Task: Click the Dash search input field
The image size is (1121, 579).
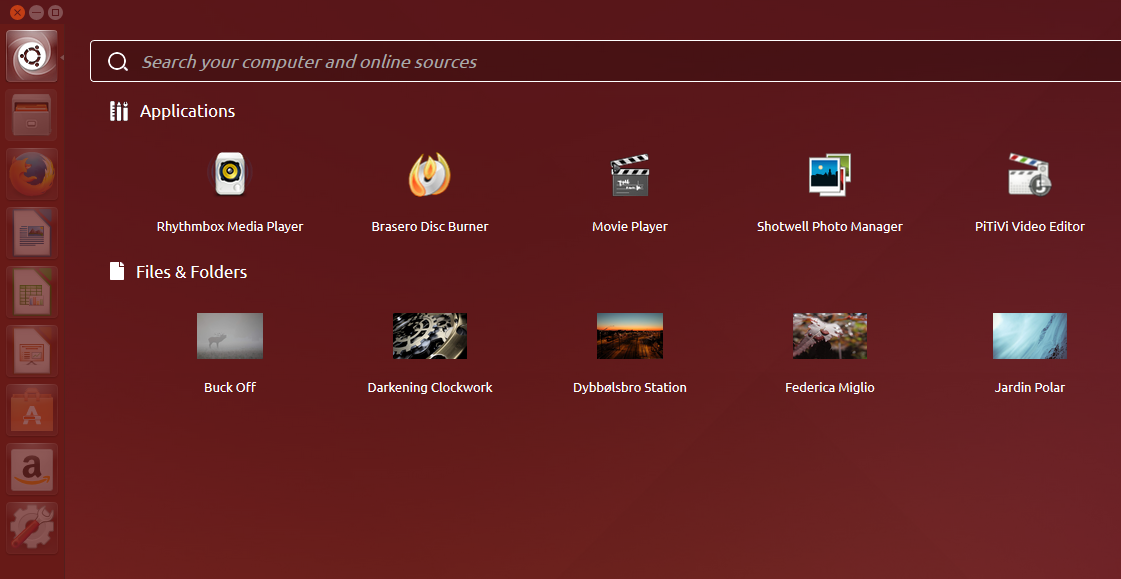Action: point(600,62)
